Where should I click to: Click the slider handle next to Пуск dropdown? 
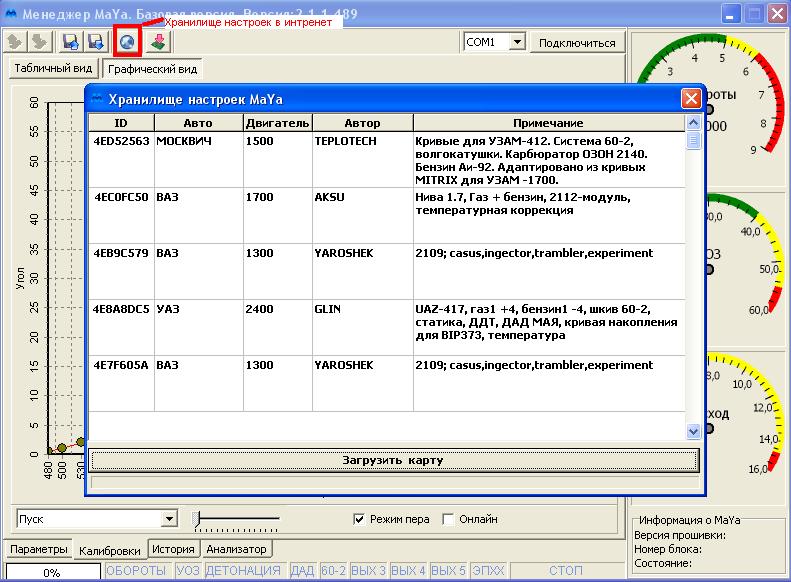[x=197, y=518]
